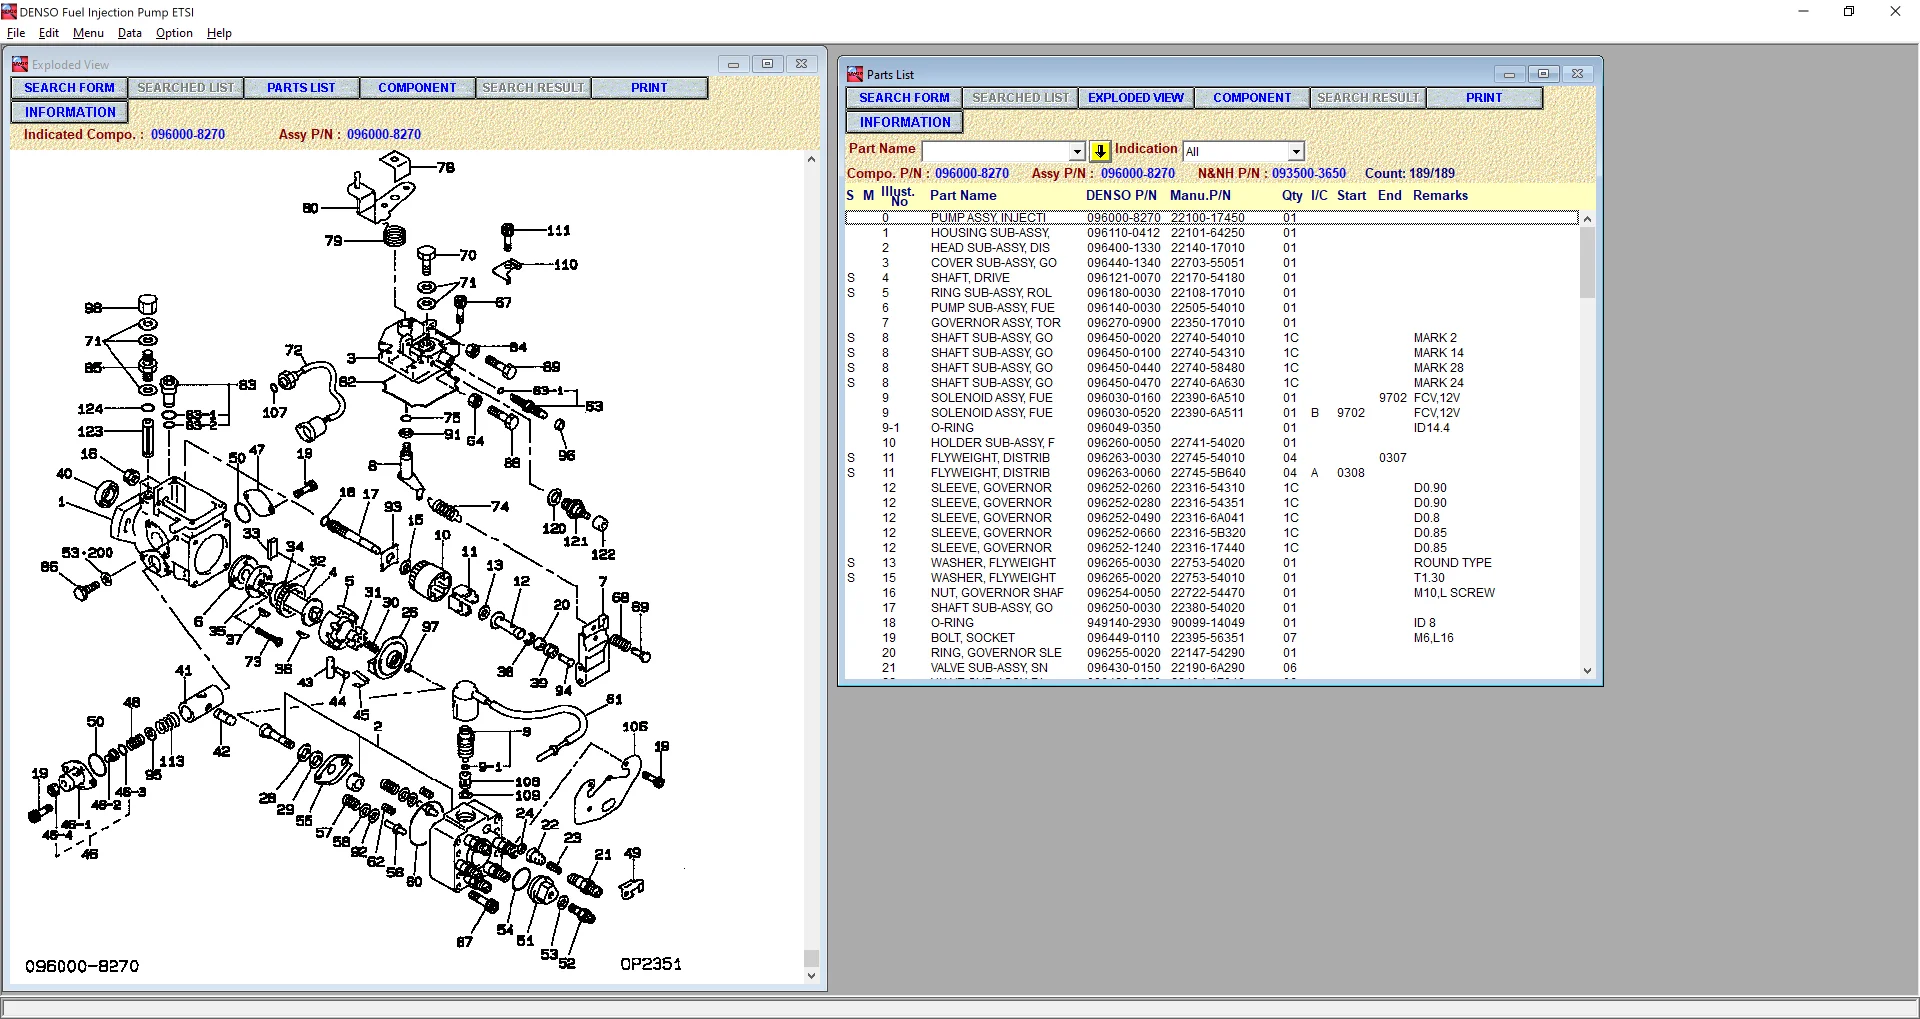The width and height of the screenshot is (1920, 1019).
Task: Click diagram label OP2351
Action: [x=651, y=964]
